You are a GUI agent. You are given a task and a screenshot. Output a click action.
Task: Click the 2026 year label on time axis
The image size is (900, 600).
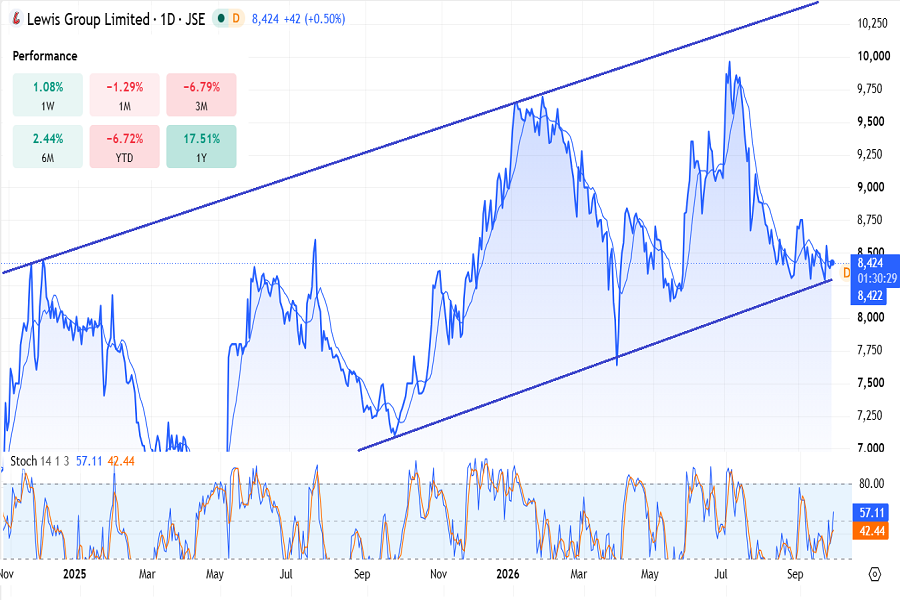[x=508, y=574]
